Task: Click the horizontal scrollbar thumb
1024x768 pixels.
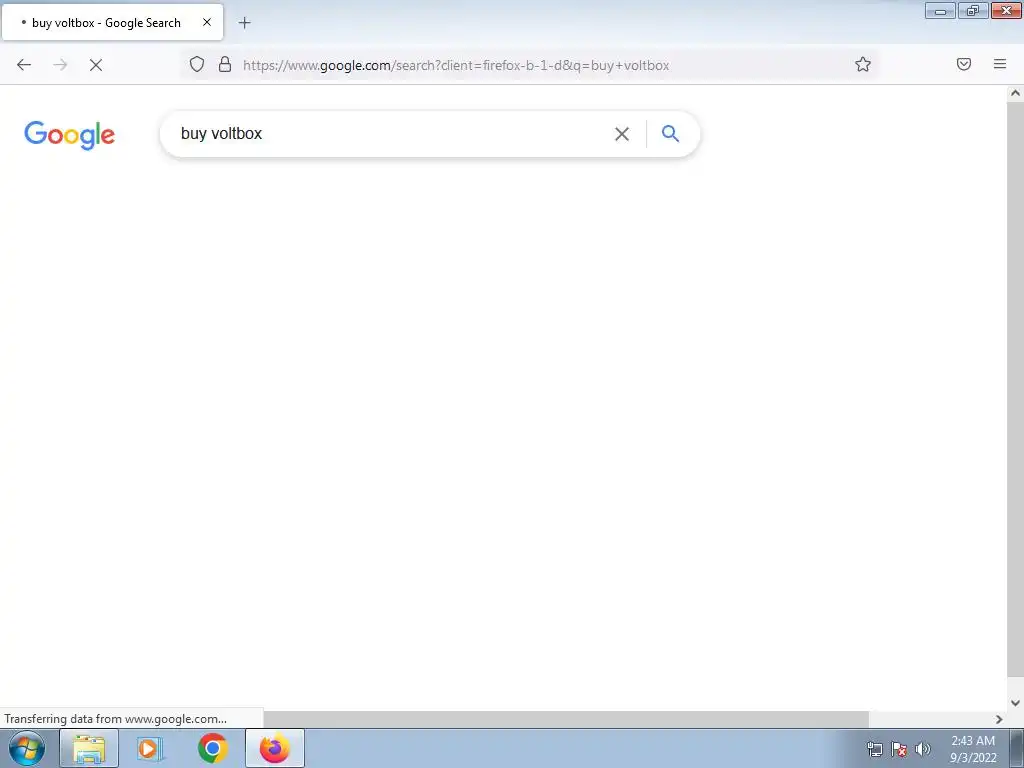Action: pyautogui.click(x=566, y=719)
